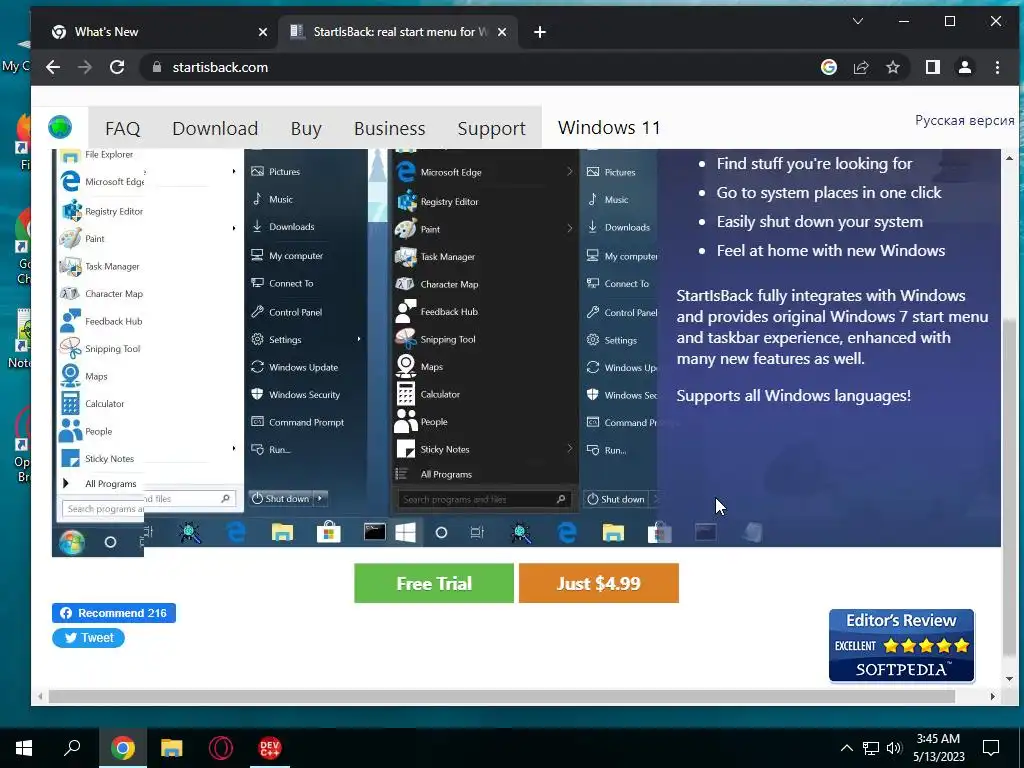Screen dimensions: 1024x768
Task: Click the "Supports all Windows languages!" text
Action: click(x=793, y=395)
